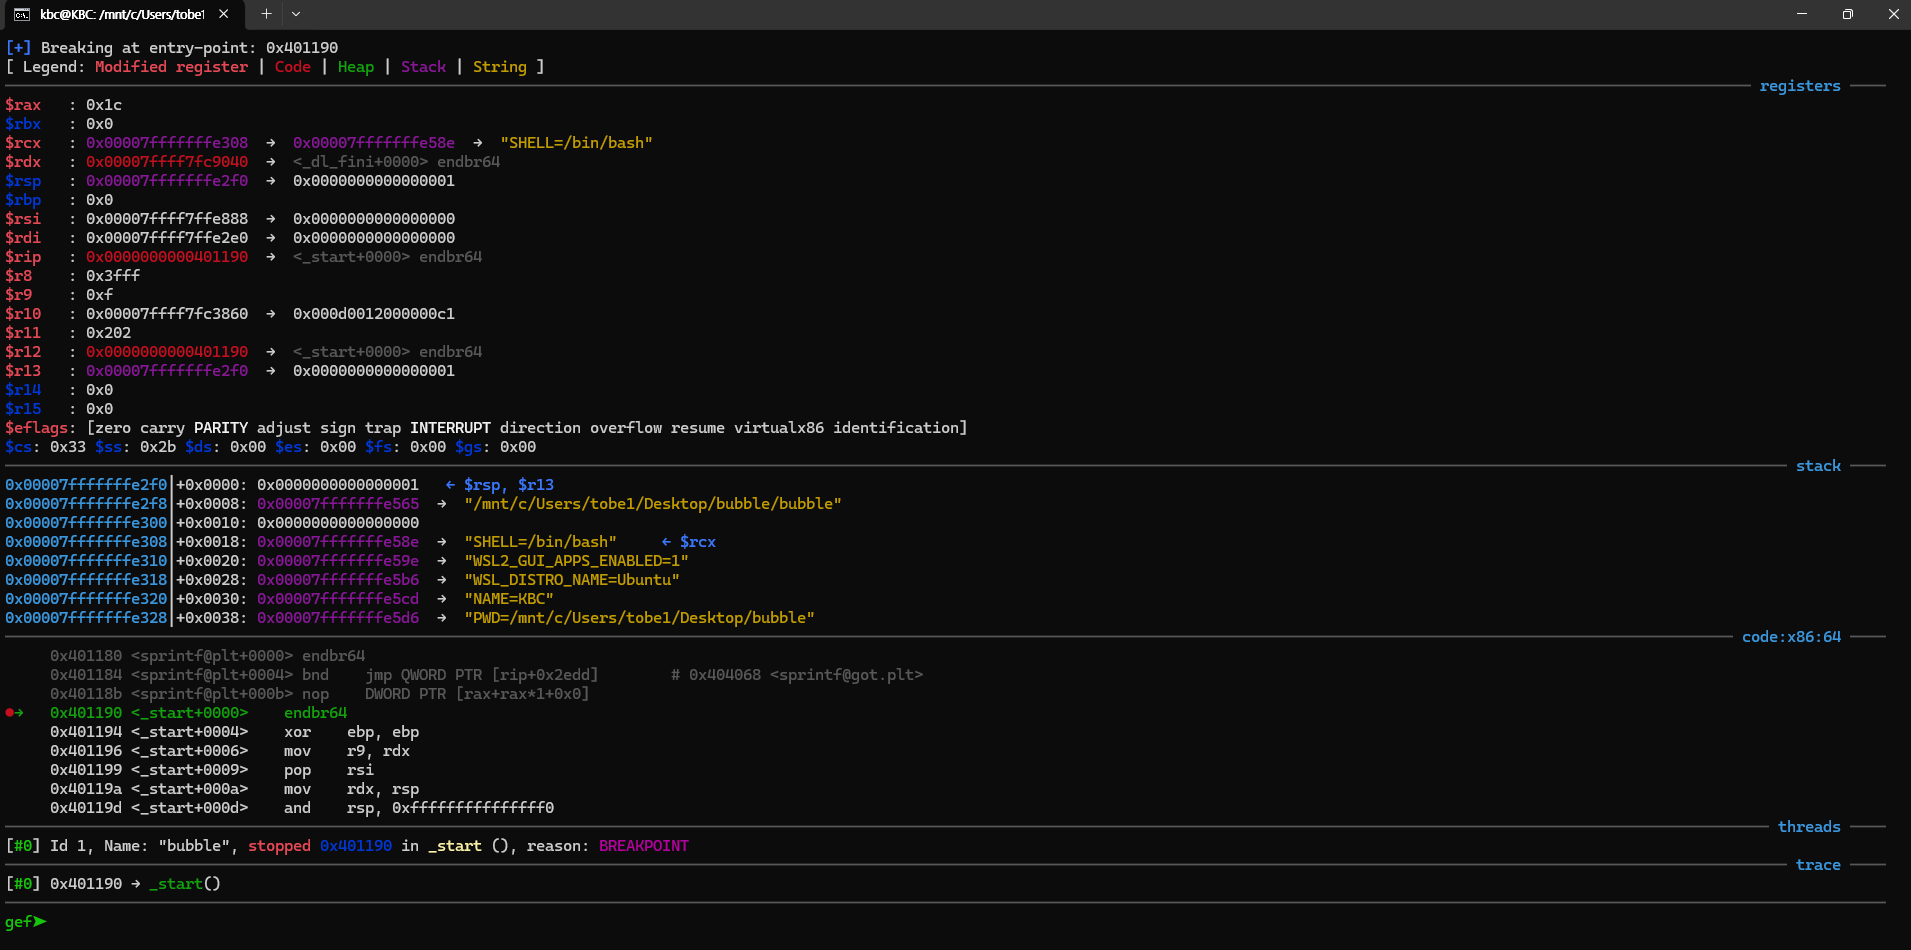Image resolution: width=1911 pixels, height=950 pixels.
Task: Open a new tab using the plus icon
Action: pos(266,15)
